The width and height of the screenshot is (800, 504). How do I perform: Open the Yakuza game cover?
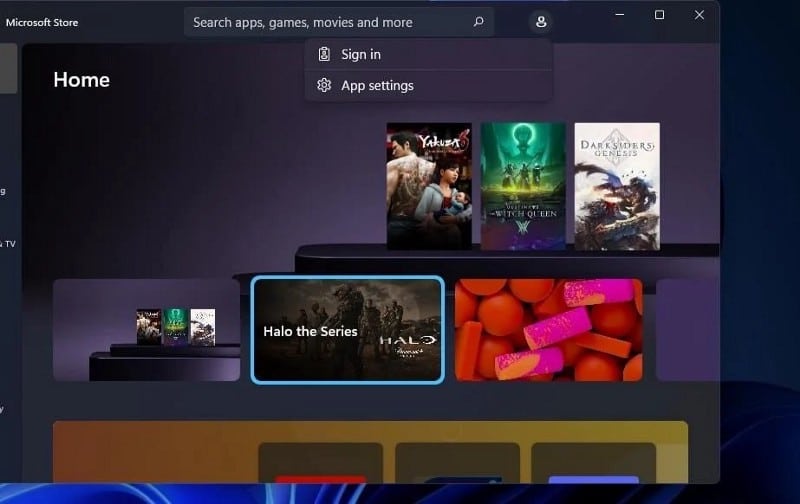click(x=429, y=186)
